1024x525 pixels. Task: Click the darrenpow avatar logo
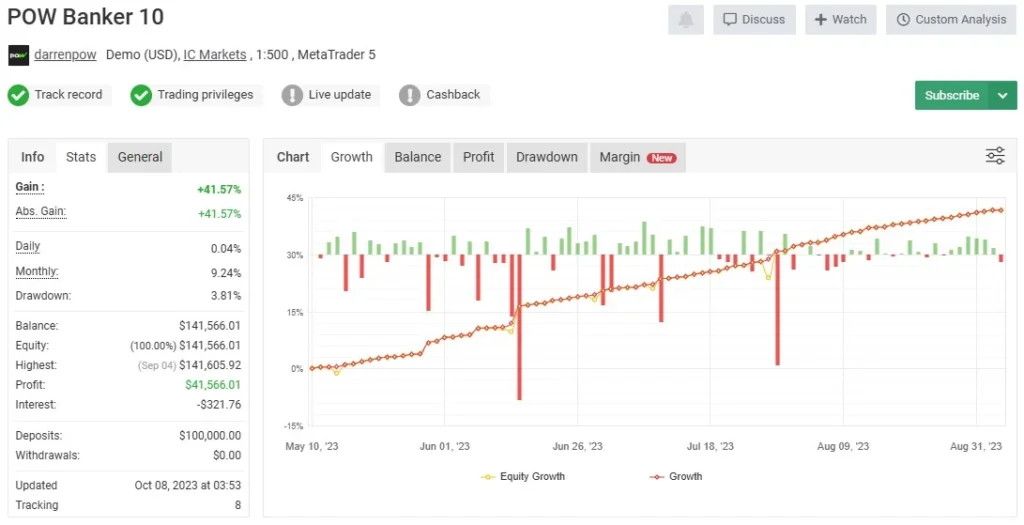pos(18,55)
